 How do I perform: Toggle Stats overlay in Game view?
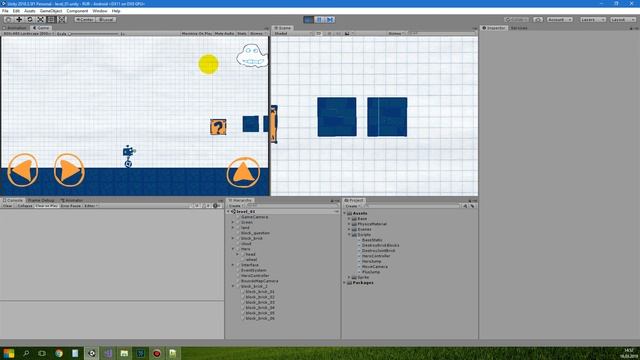pos(242,33)
